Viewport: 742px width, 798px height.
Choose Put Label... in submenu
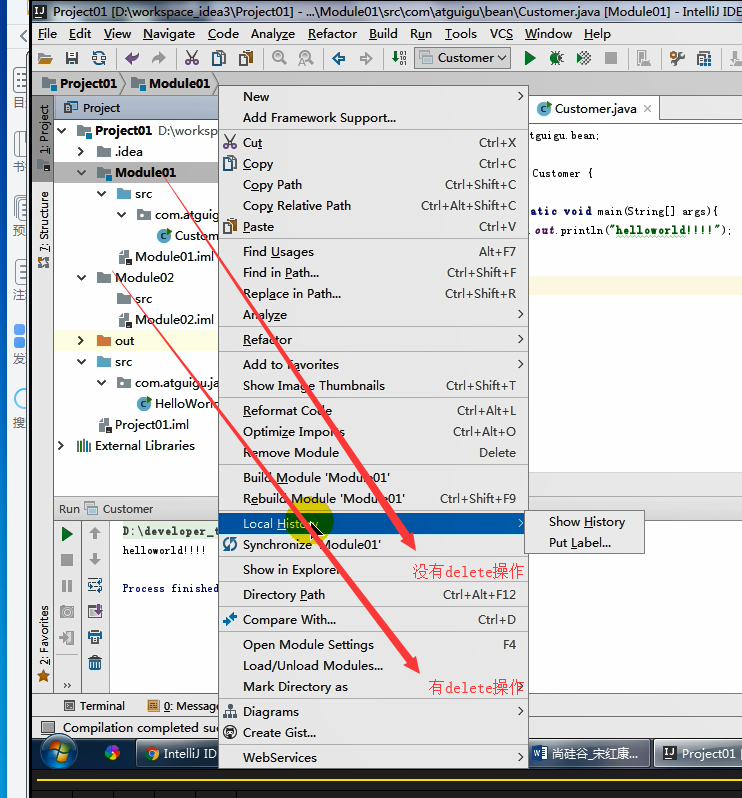[x=584, y=543]
